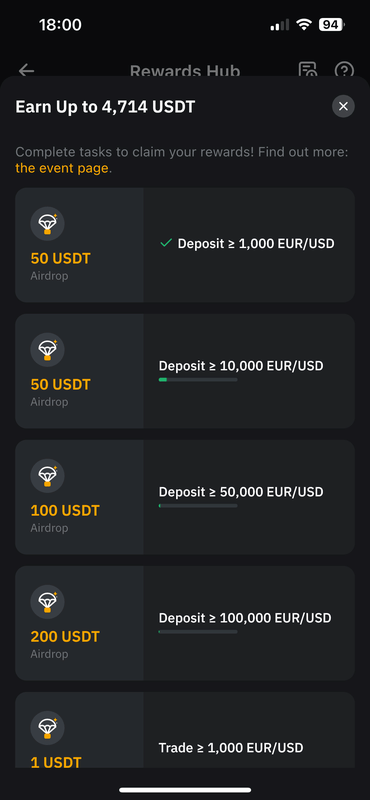
Task: Open the rewards history icon in header
Action: (x=308, y=70)
